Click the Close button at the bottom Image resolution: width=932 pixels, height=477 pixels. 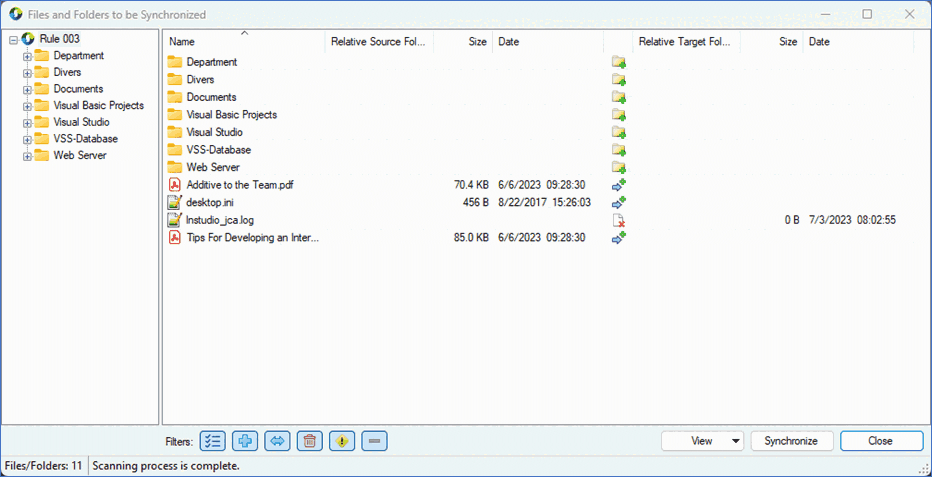point(880,441)
